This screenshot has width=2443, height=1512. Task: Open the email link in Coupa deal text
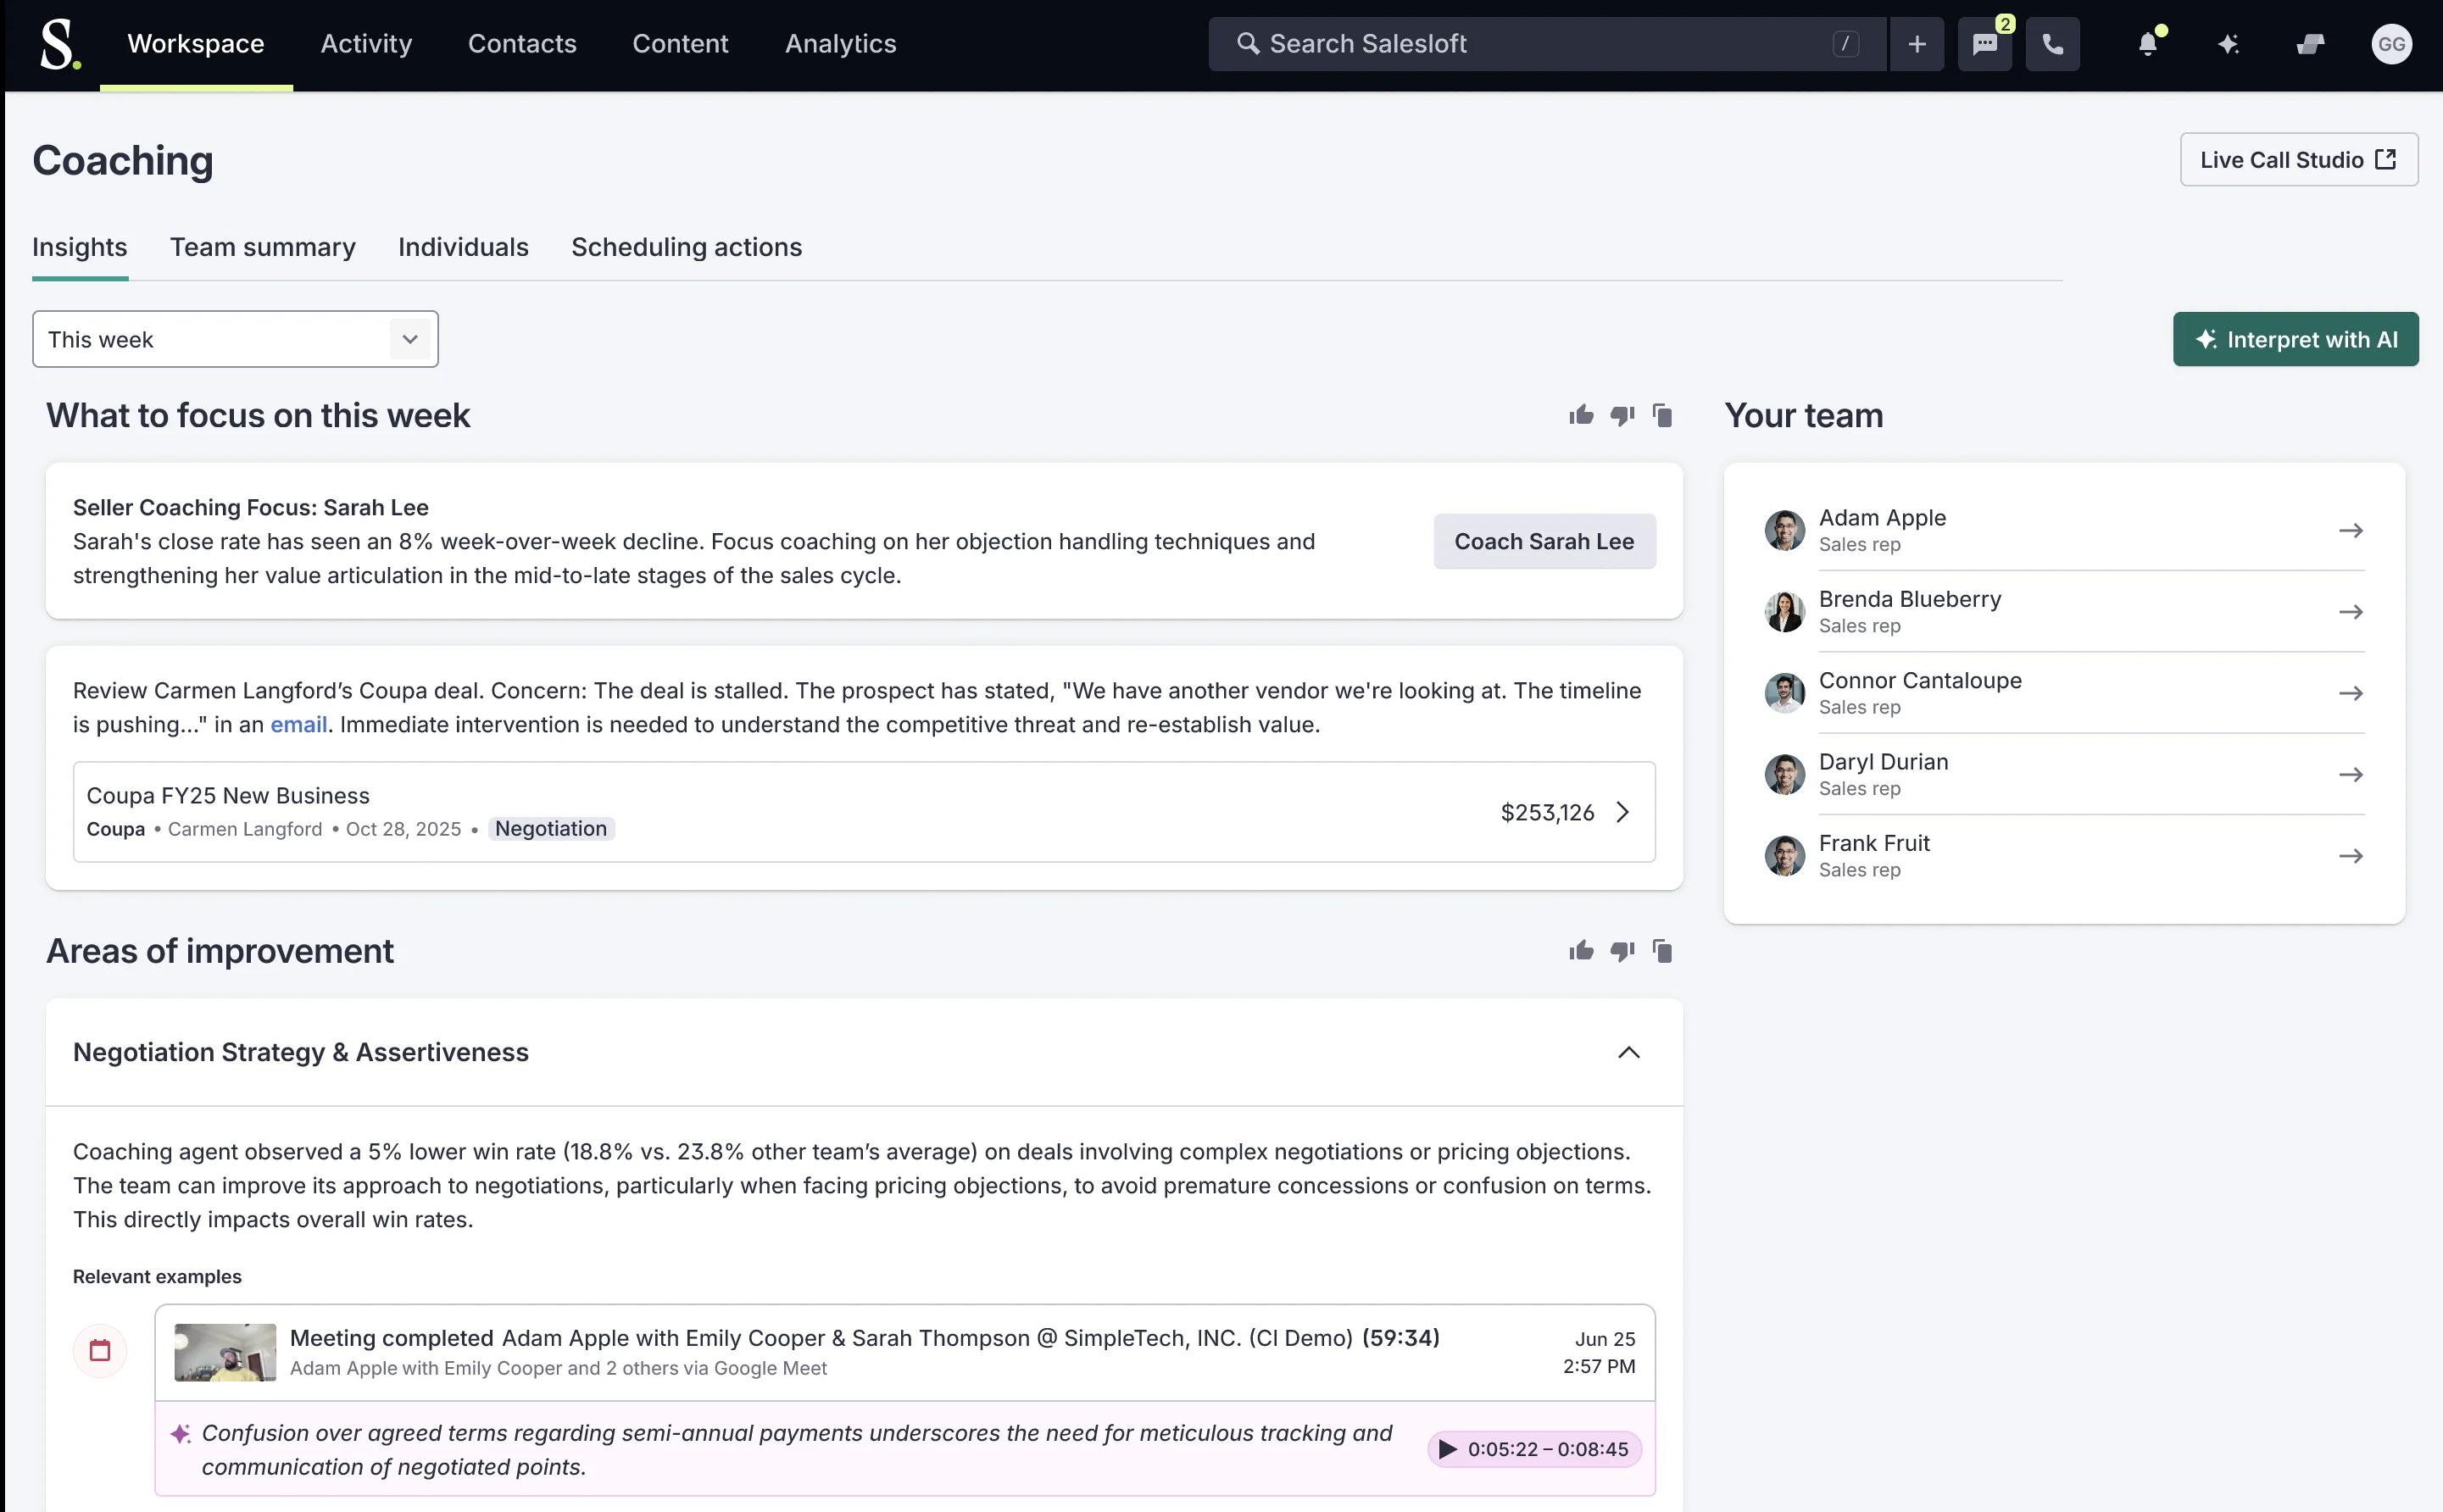click(x=298, y=724)
